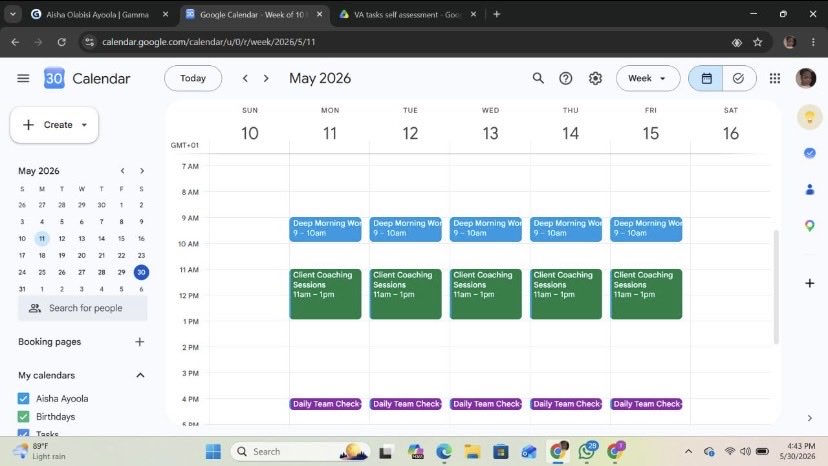This screenshot has height=466, width=828.
Task: Open the Chrome three-dot menu
Action: 813,42
